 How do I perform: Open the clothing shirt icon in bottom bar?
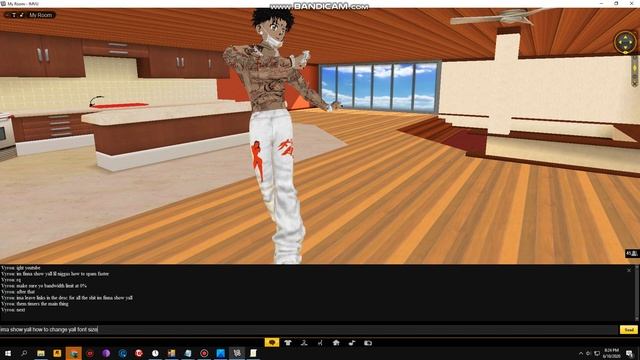[x=288, y=343]
